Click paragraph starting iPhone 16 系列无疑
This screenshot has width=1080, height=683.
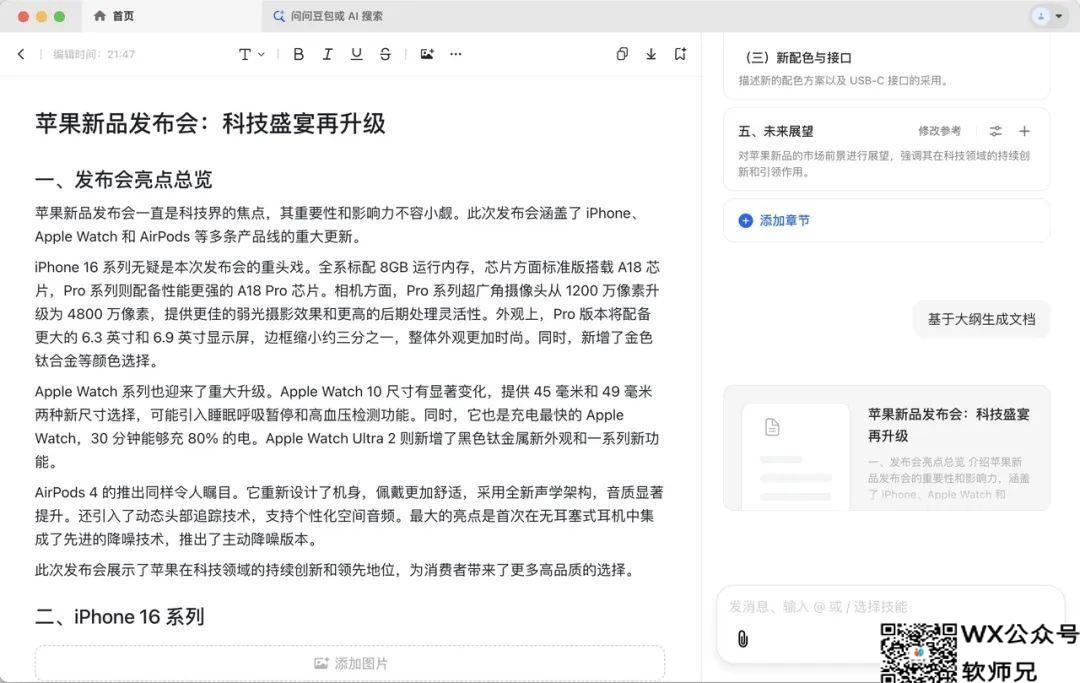click(x=348, y=314)
